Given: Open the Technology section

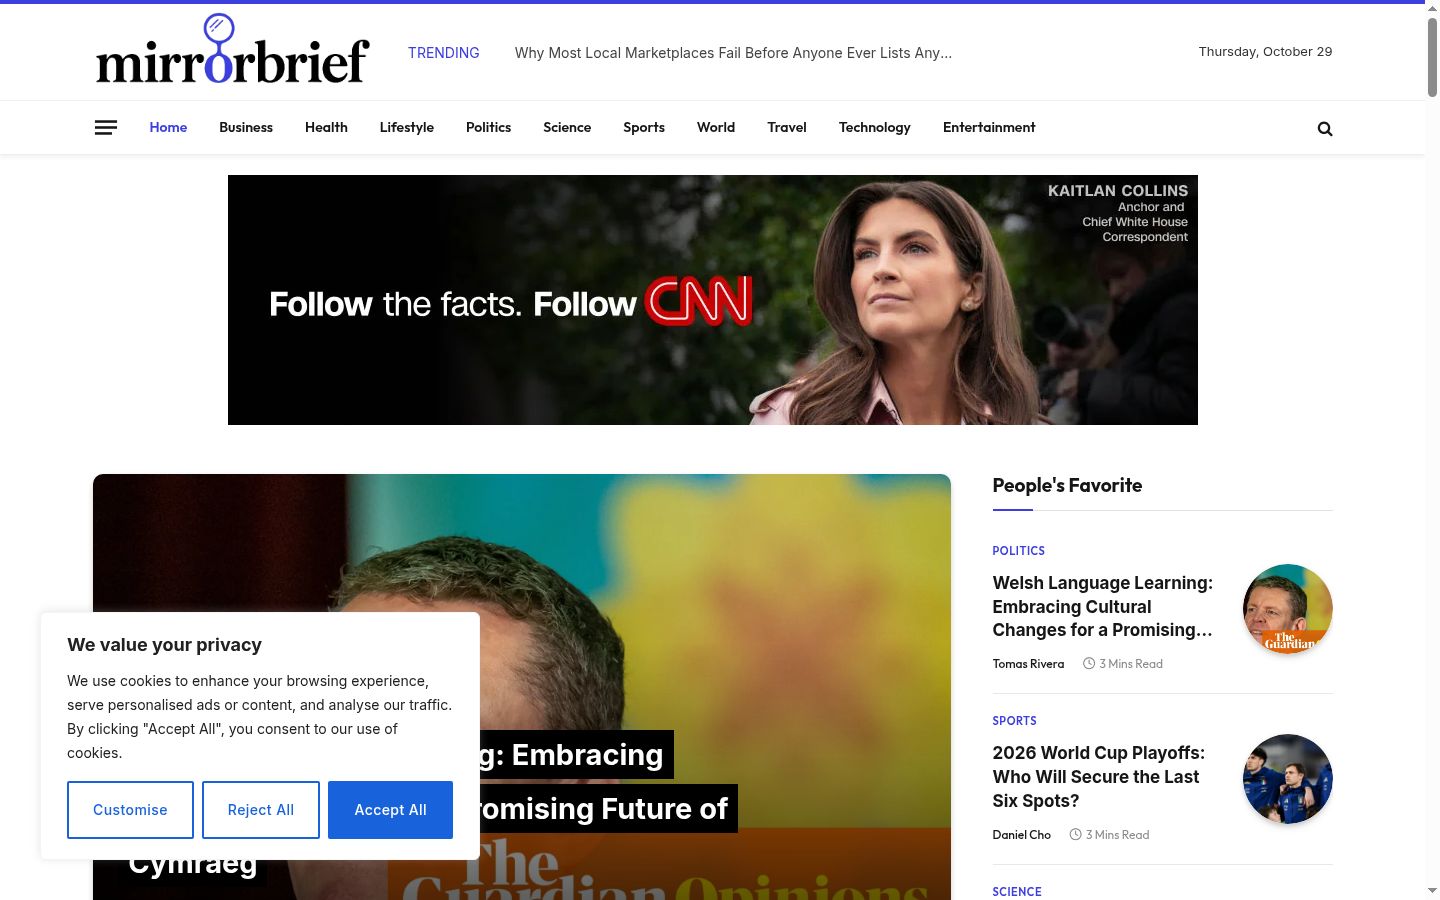Looking at the screenshot, I should pyautogui.click(x=875, y=127).
